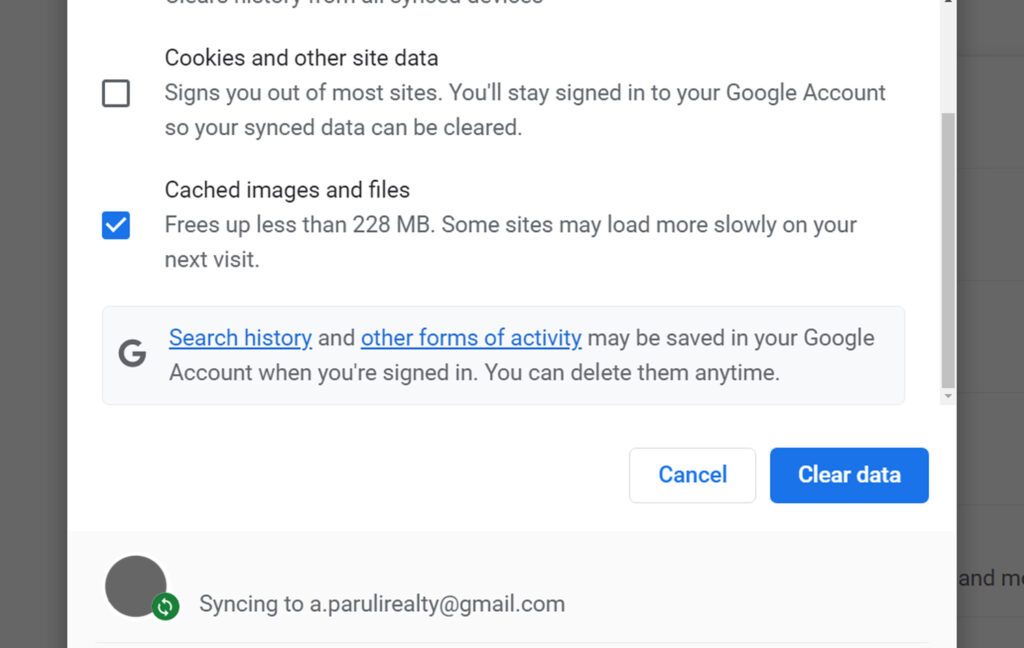Click the Cookies and other site data title
The width and height of the screenshot is (1024, 648).
coord(301,58)
